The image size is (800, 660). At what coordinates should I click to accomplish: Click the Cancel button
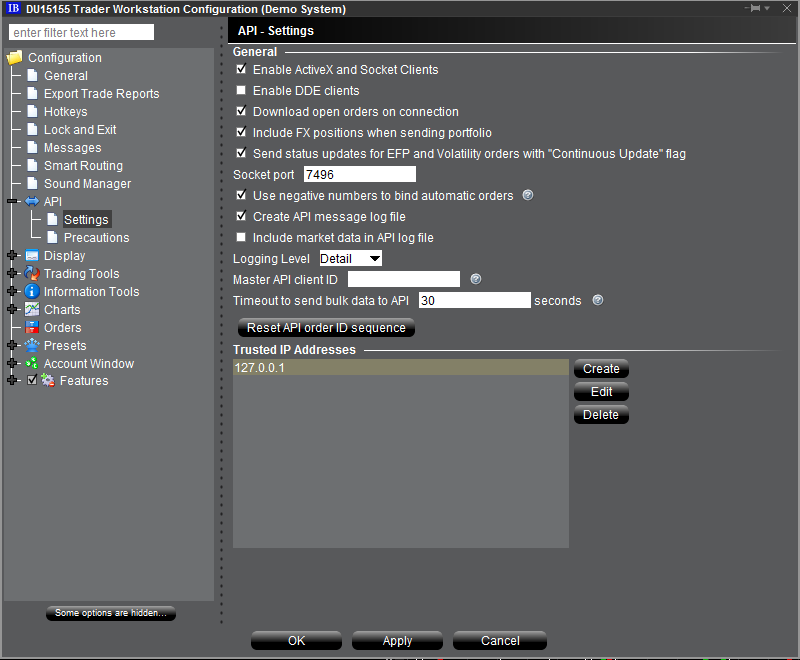(x=499, y=641)
